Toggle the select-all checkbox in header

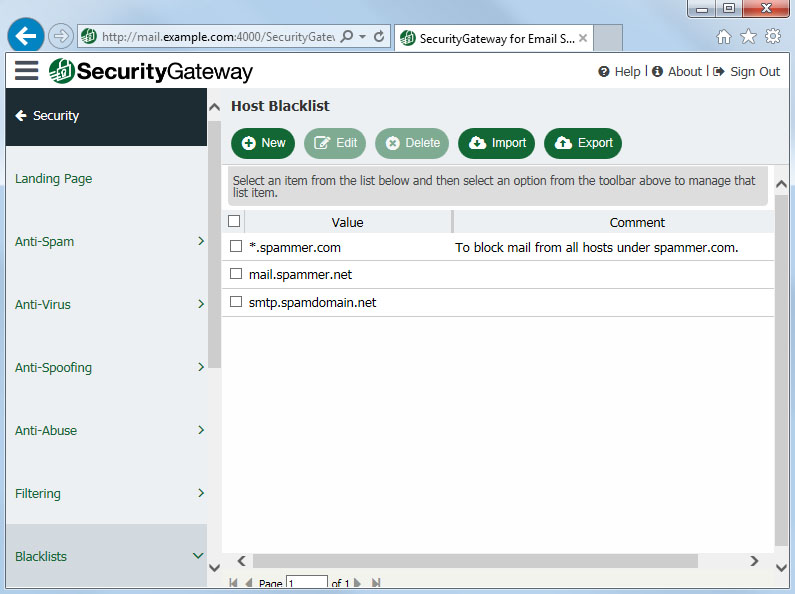(234, 221)
